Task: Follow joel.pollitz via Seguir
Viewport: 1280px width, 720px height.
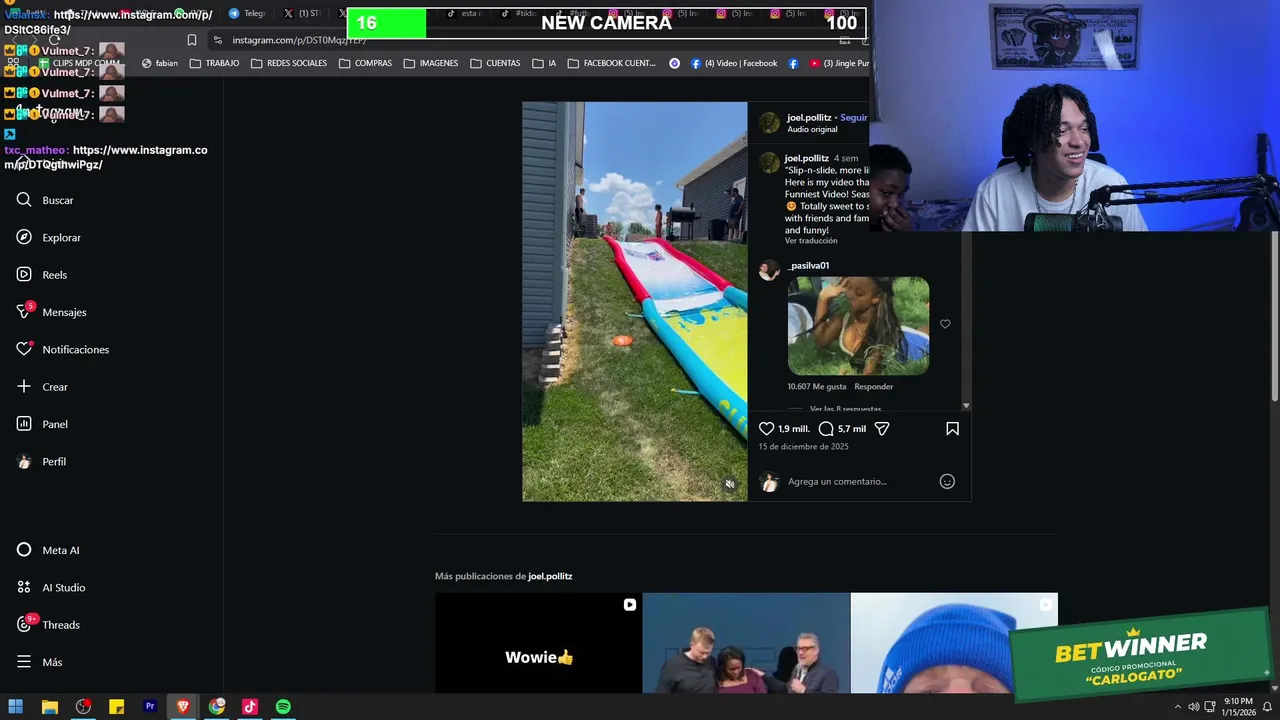Action: click(x=854, y=117)
